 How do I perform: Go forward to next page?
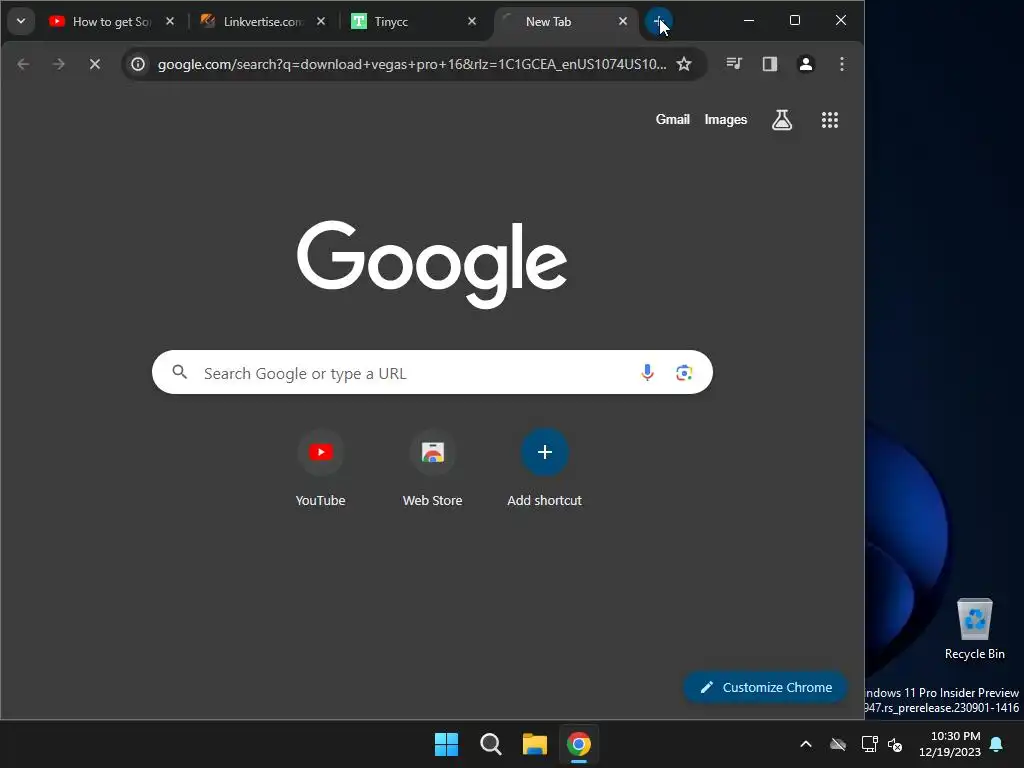pos(59,64)
